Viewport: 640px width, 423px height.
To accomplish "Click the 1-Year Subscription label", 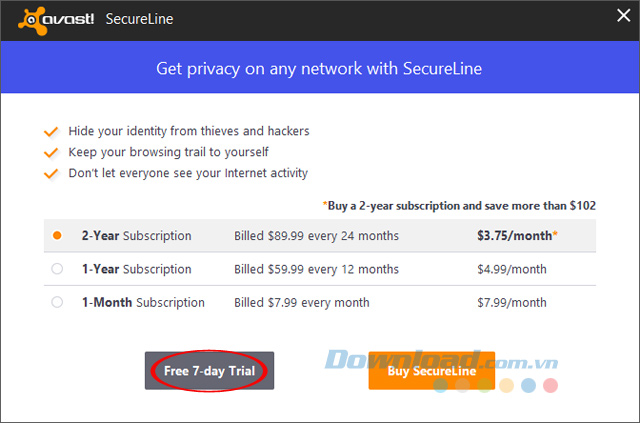I will [x=136, y=269].
